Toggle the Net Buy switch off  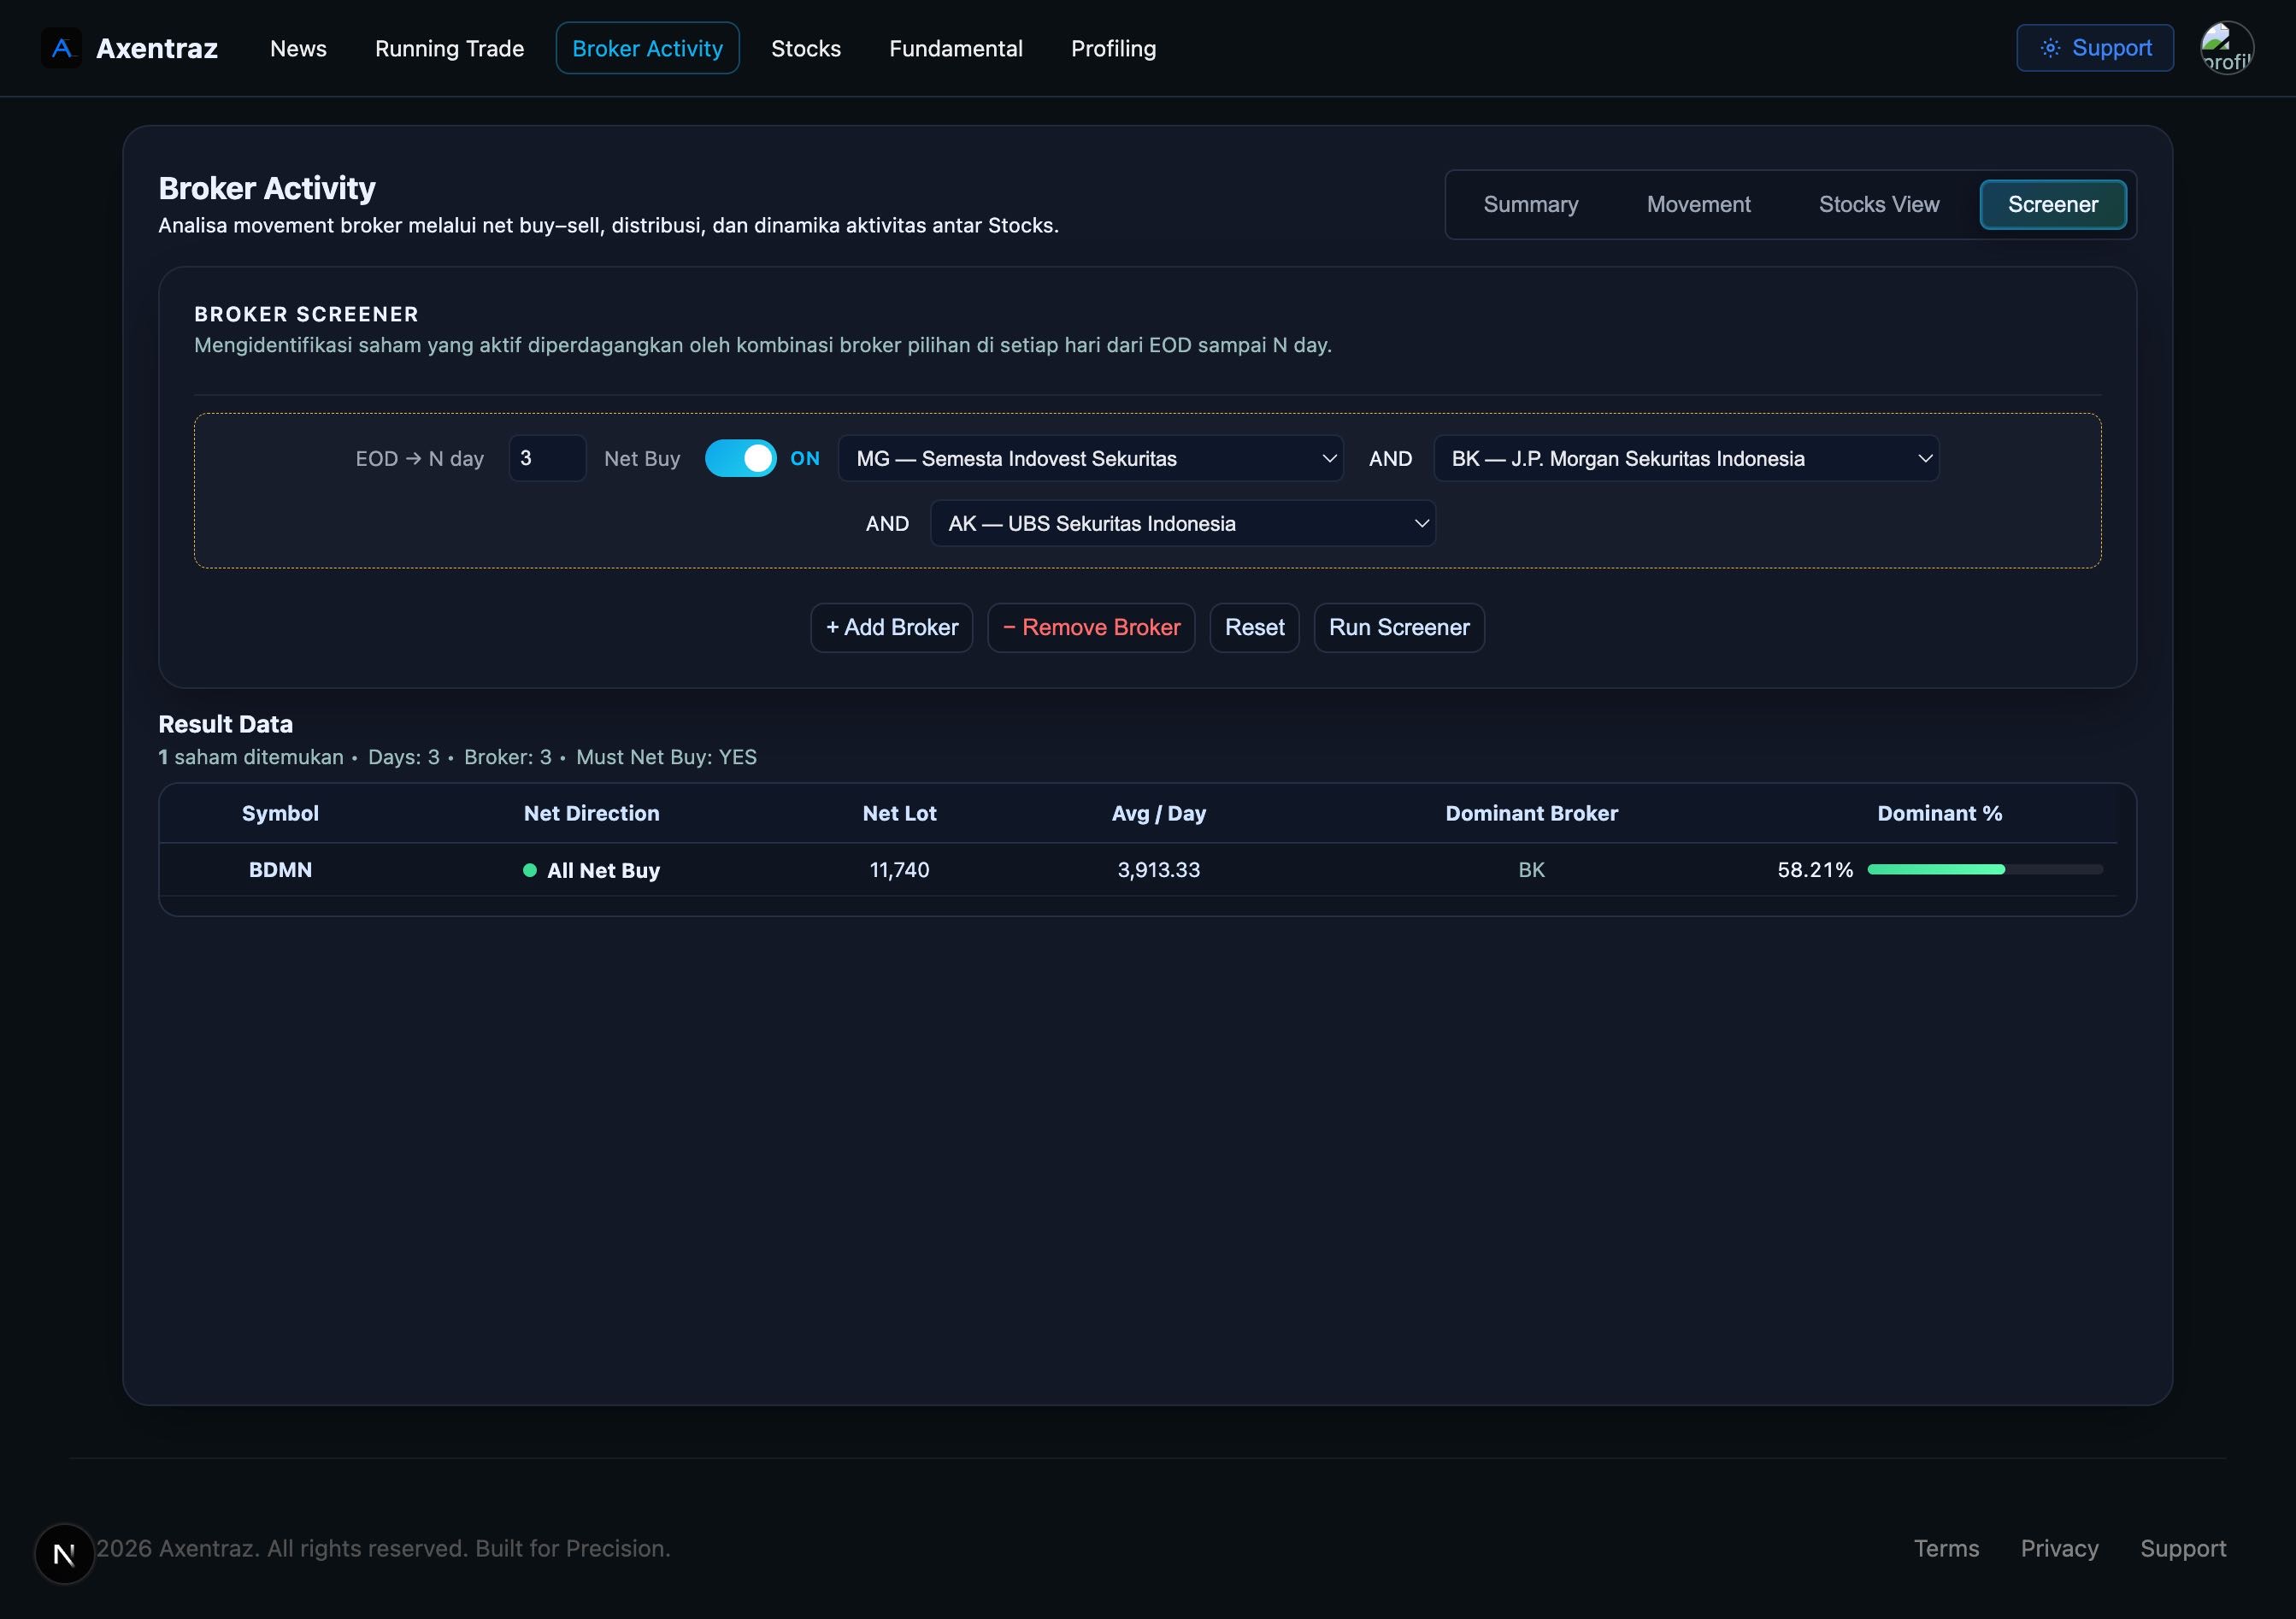coord(740,458)
